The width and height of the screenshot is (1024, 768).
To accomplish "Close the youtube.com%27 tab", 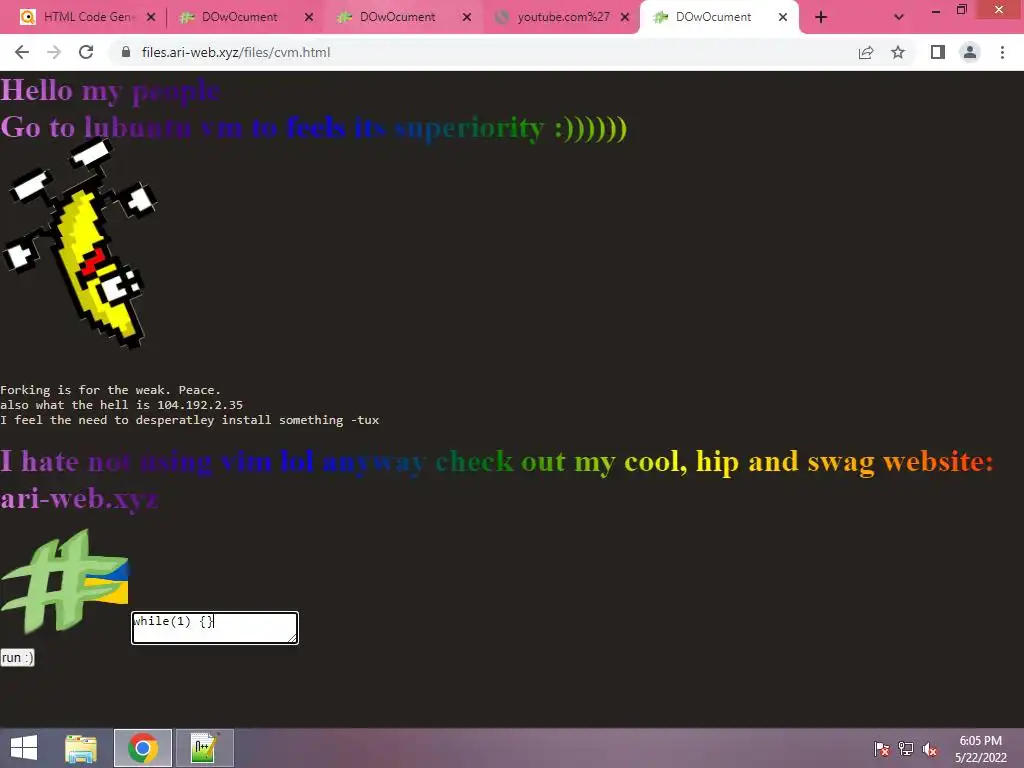I will (625, 17).
